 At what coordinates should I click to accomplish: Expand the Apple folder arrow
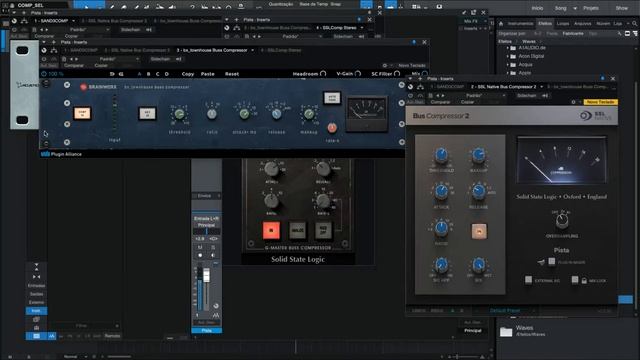508,73
